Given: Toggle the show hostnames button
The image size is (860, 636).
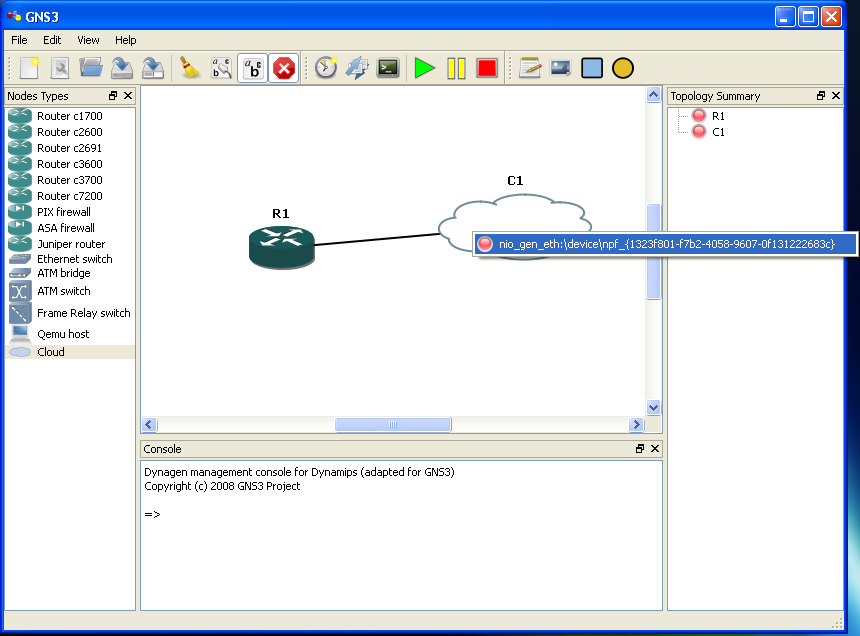Looking at the screenshot, I should coord(253,69).
